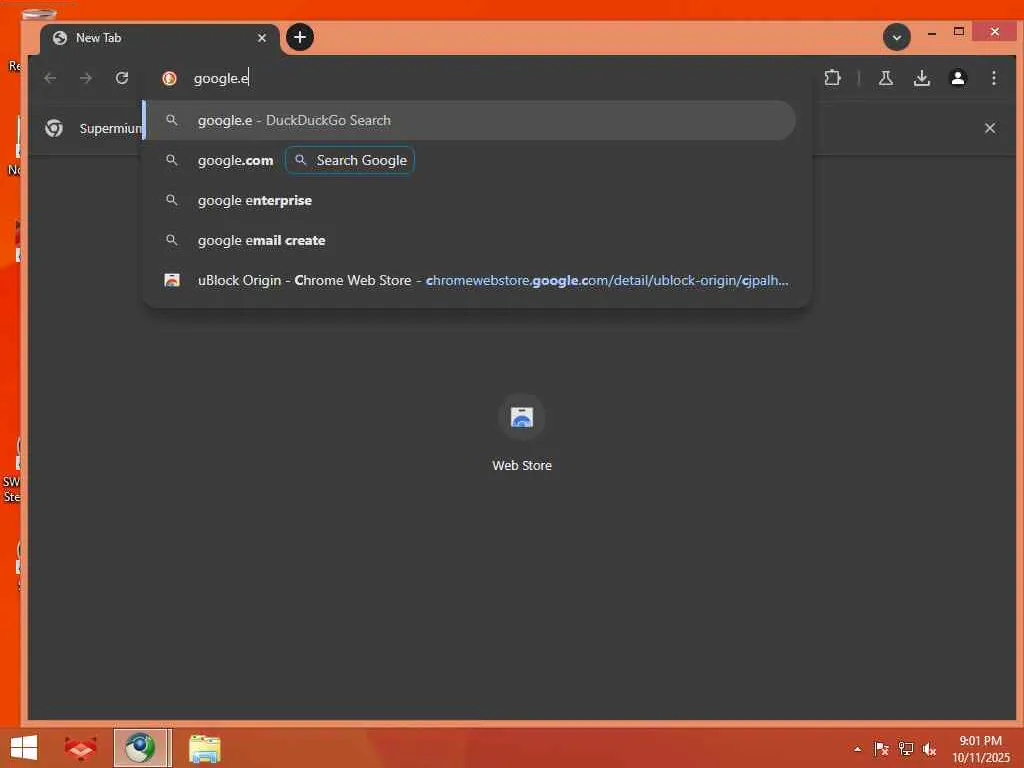Open the three-dot browser menu
The height and width of the screenshot is (768, 1024).
(x=993, y=78)
